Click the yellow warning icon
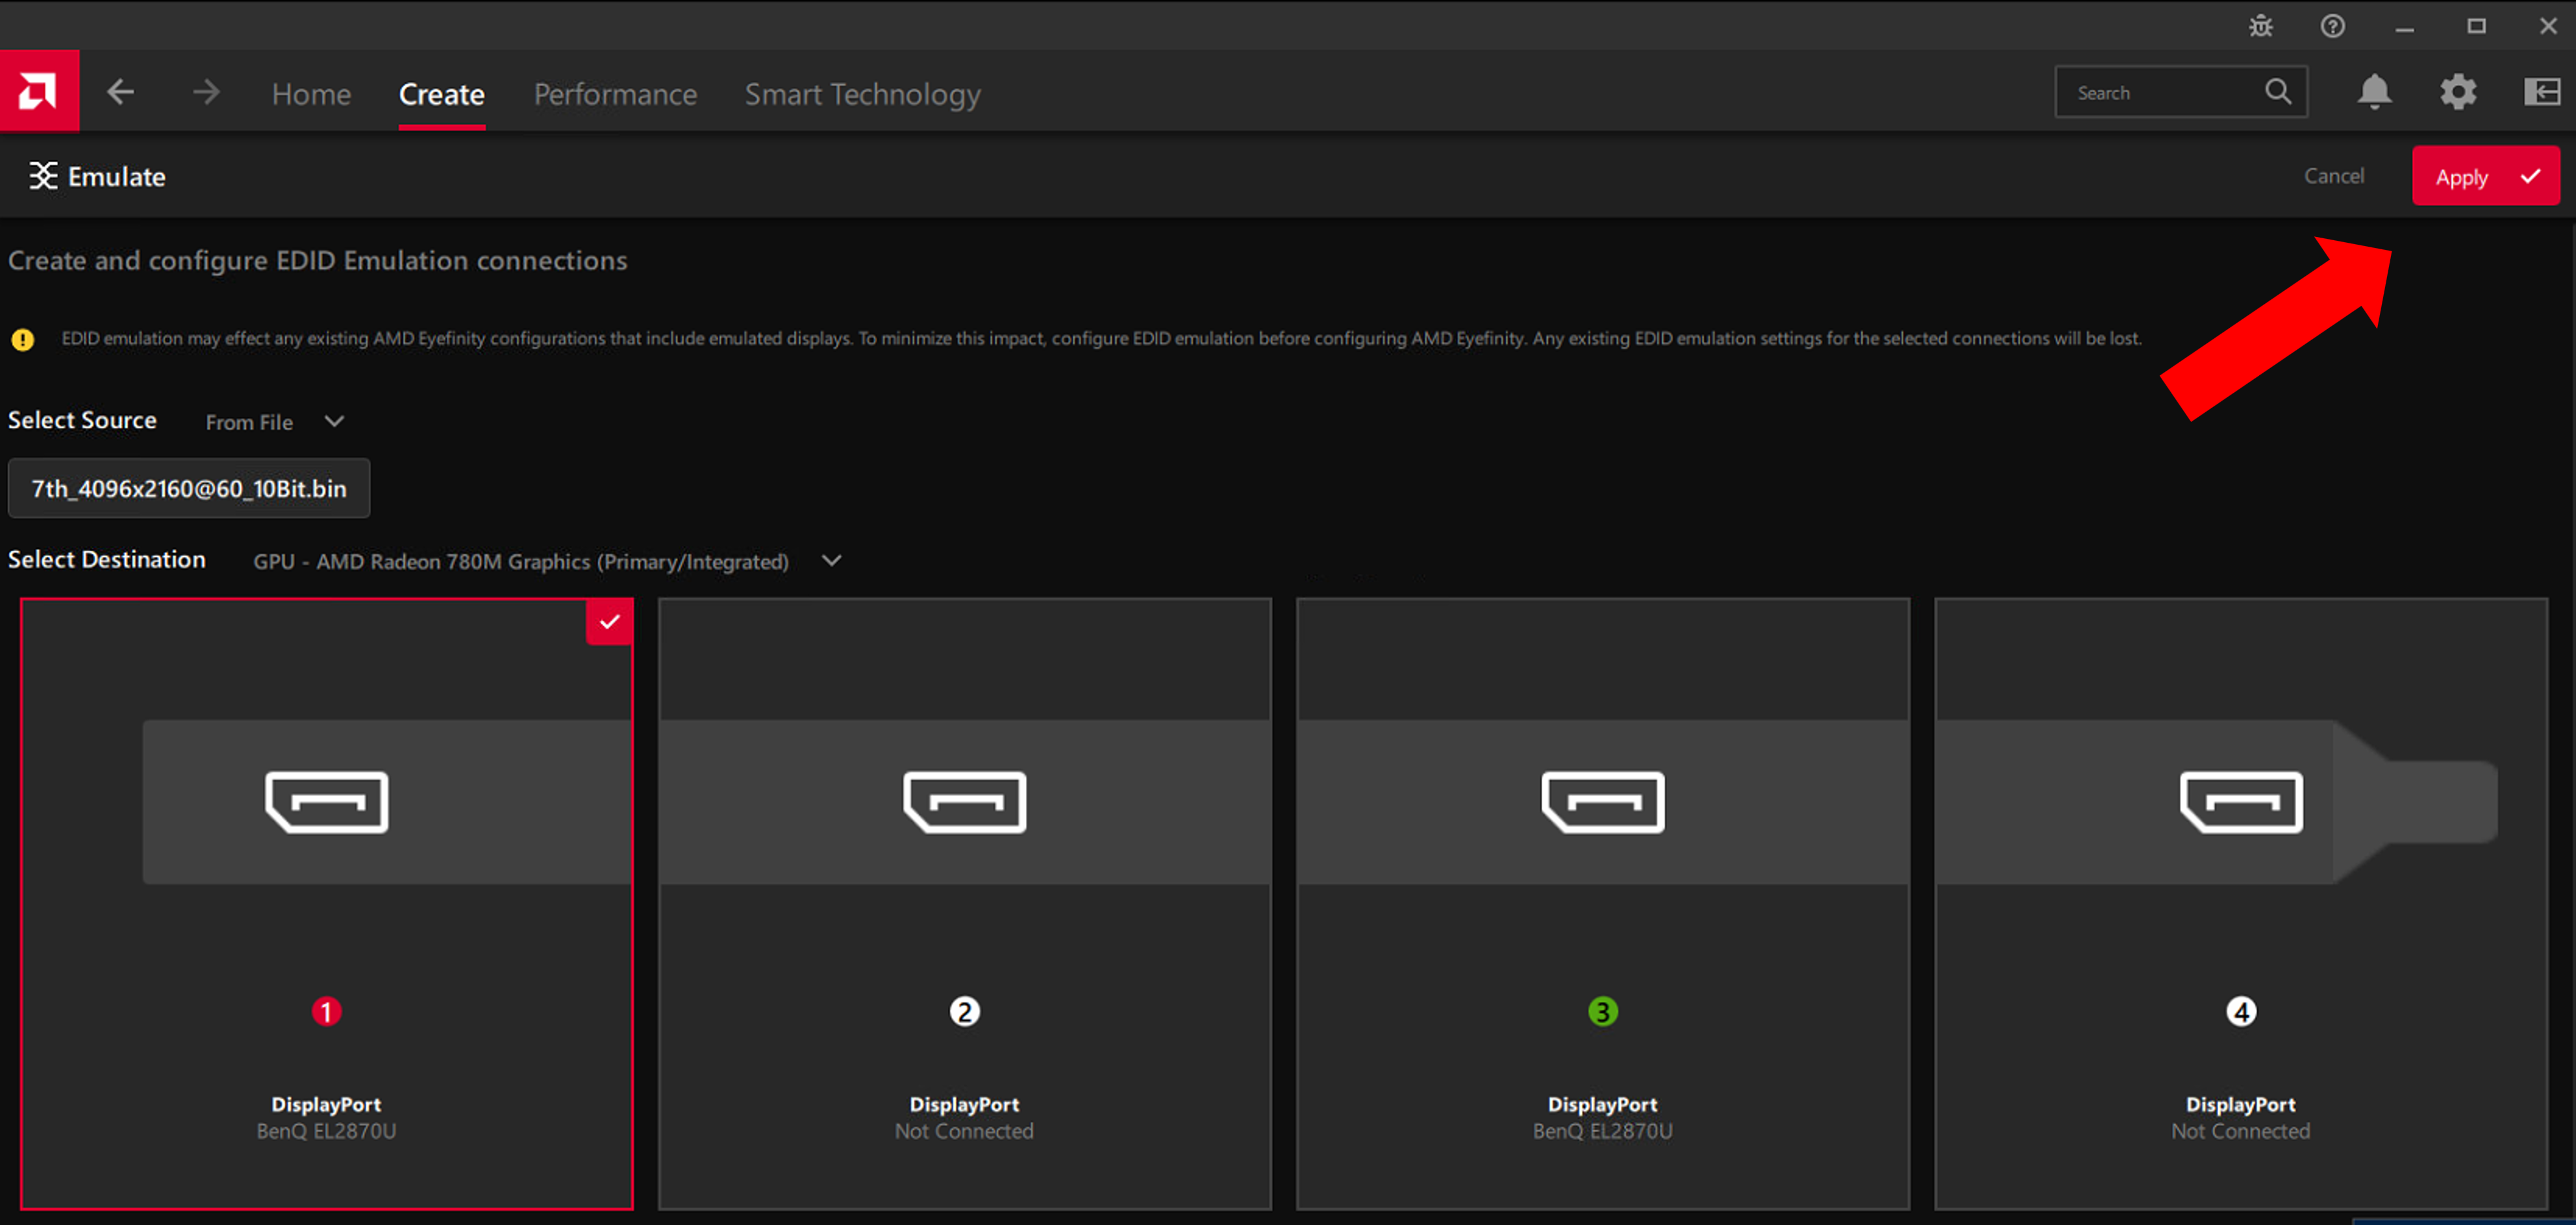This screenshot has width=2576, height=1225. click(22, 340)
